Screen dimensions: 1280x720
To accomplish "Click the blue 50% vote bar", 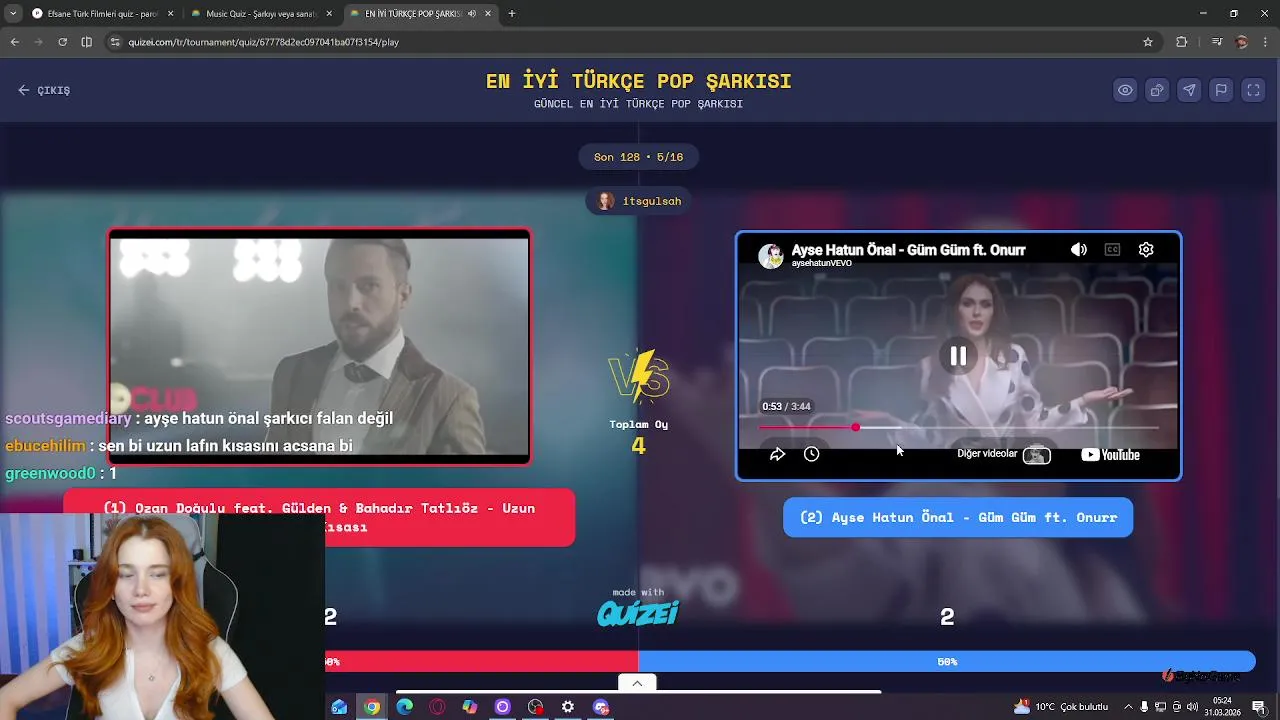I will [x=946, y=661].
